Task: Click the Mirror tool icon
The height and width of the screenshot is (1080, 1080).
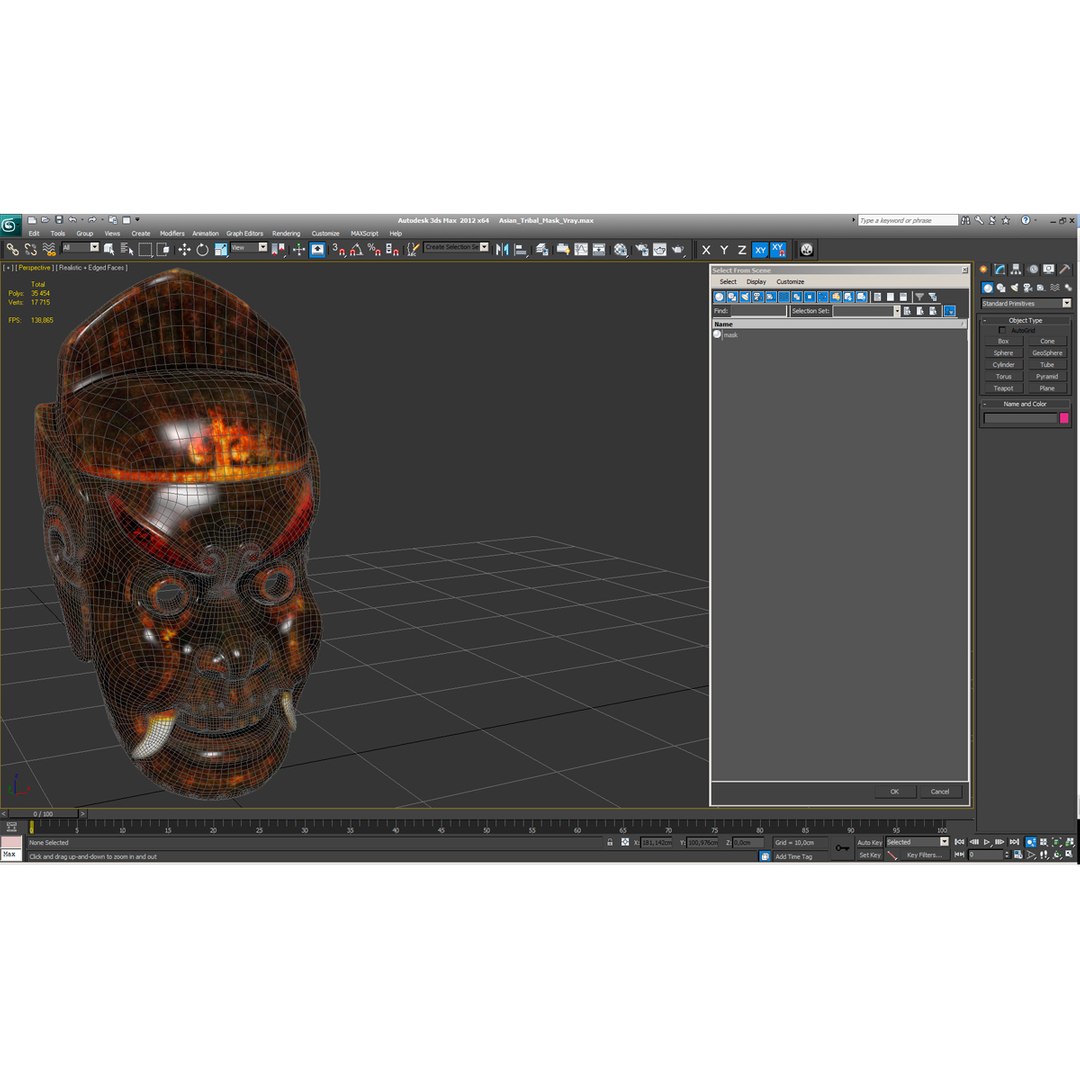Action: pos(502,249)
